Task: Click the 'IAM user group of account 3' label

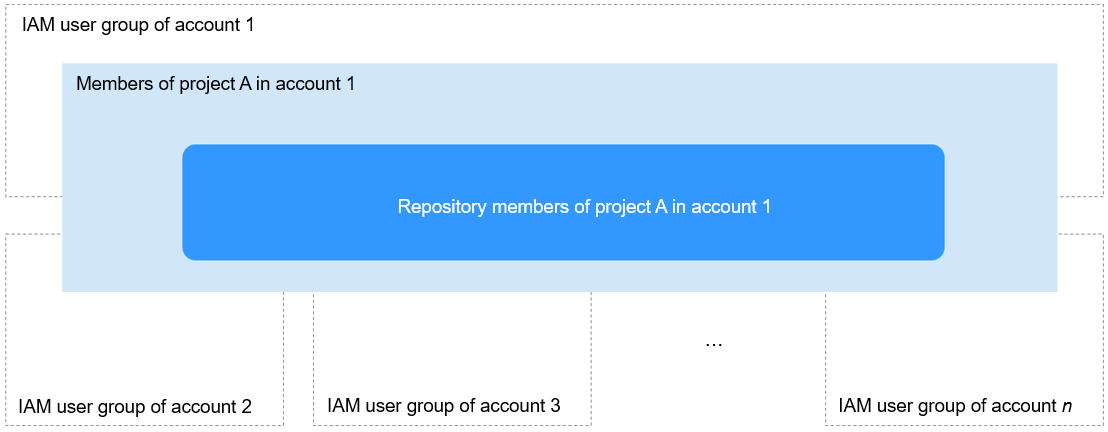Action: pos(444,406)
